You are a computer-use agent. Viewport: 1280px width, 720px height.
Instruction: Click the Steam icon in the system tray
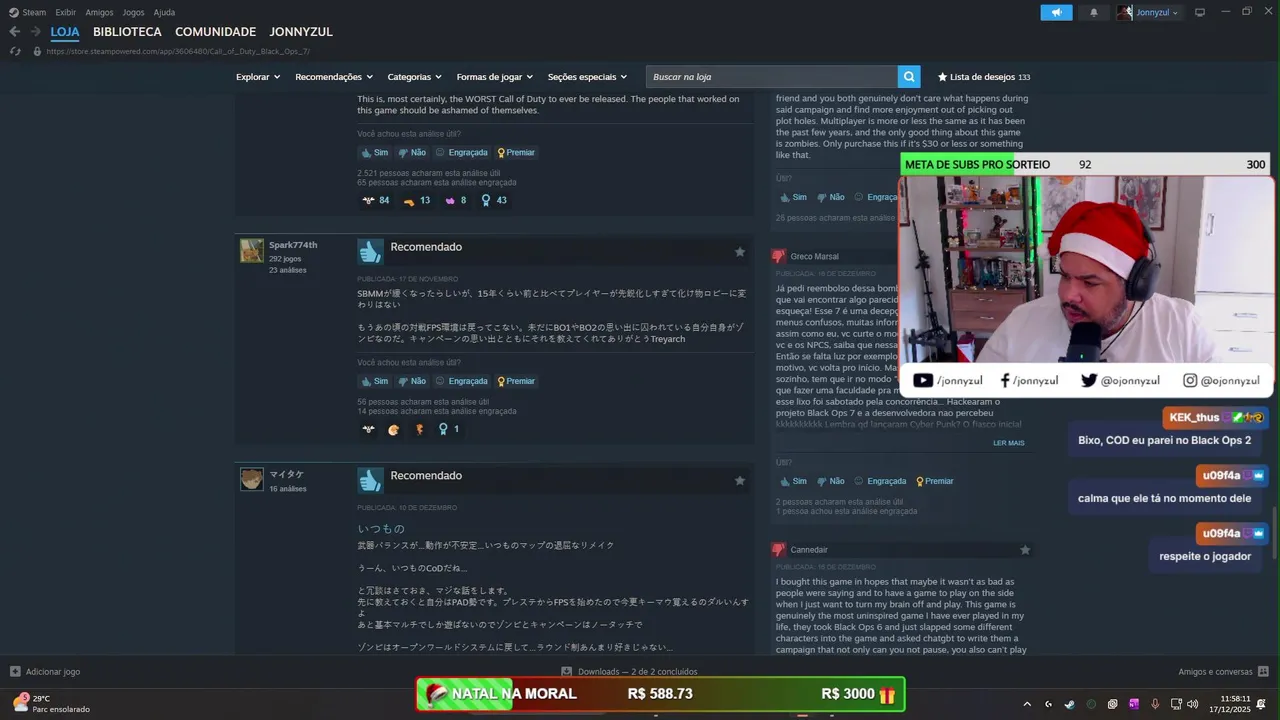click(x=1069, y=704)
